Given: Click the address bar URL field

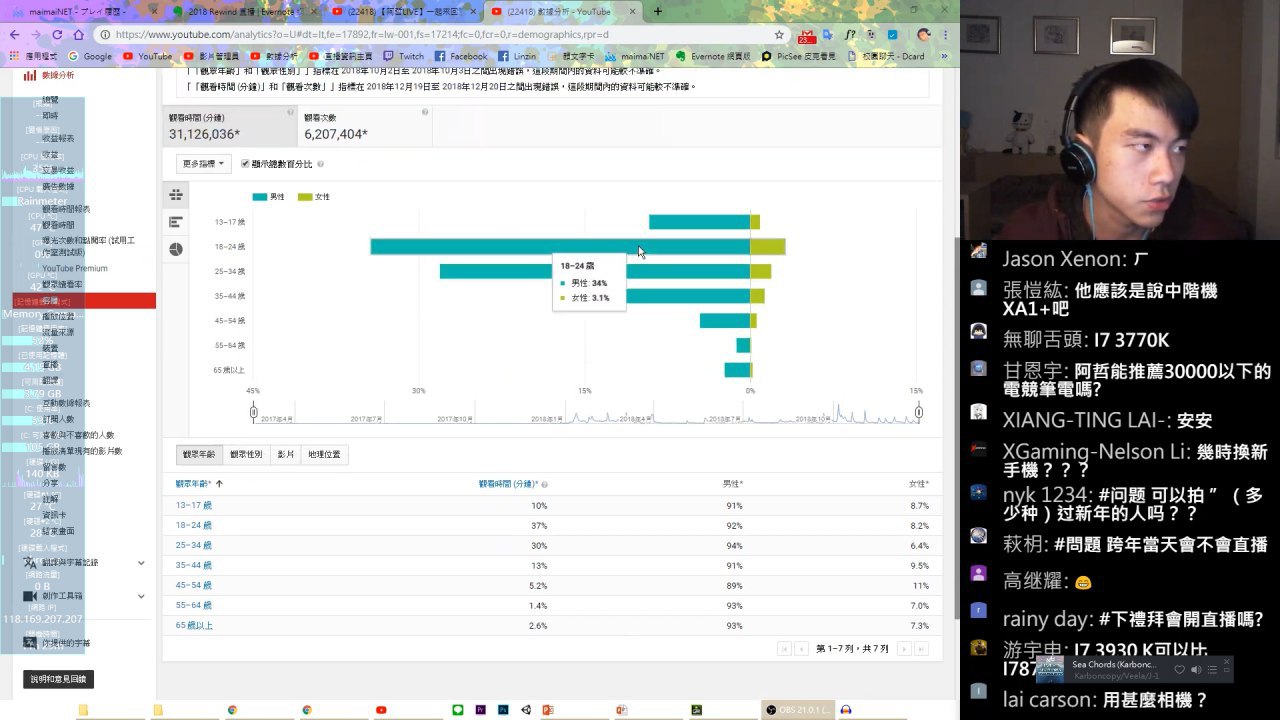Looking at the screenshot, I should pos(440,34).
